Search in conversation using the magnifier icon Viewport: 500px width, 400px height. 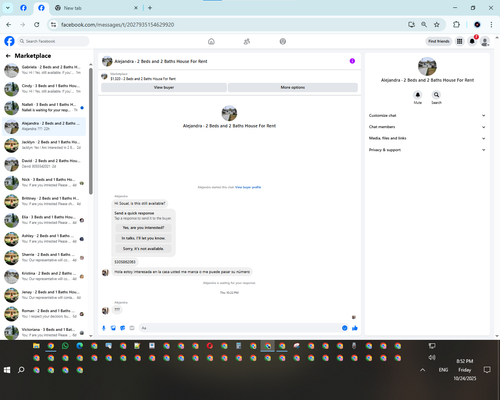tap(436, 95)
